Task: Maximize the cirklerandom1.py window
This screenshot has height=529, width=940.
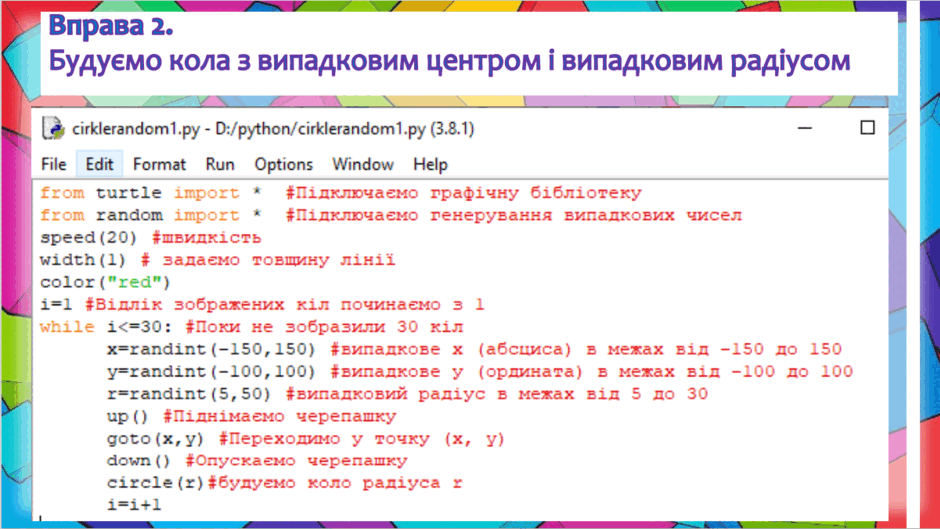Action: [x=867, y=128]
